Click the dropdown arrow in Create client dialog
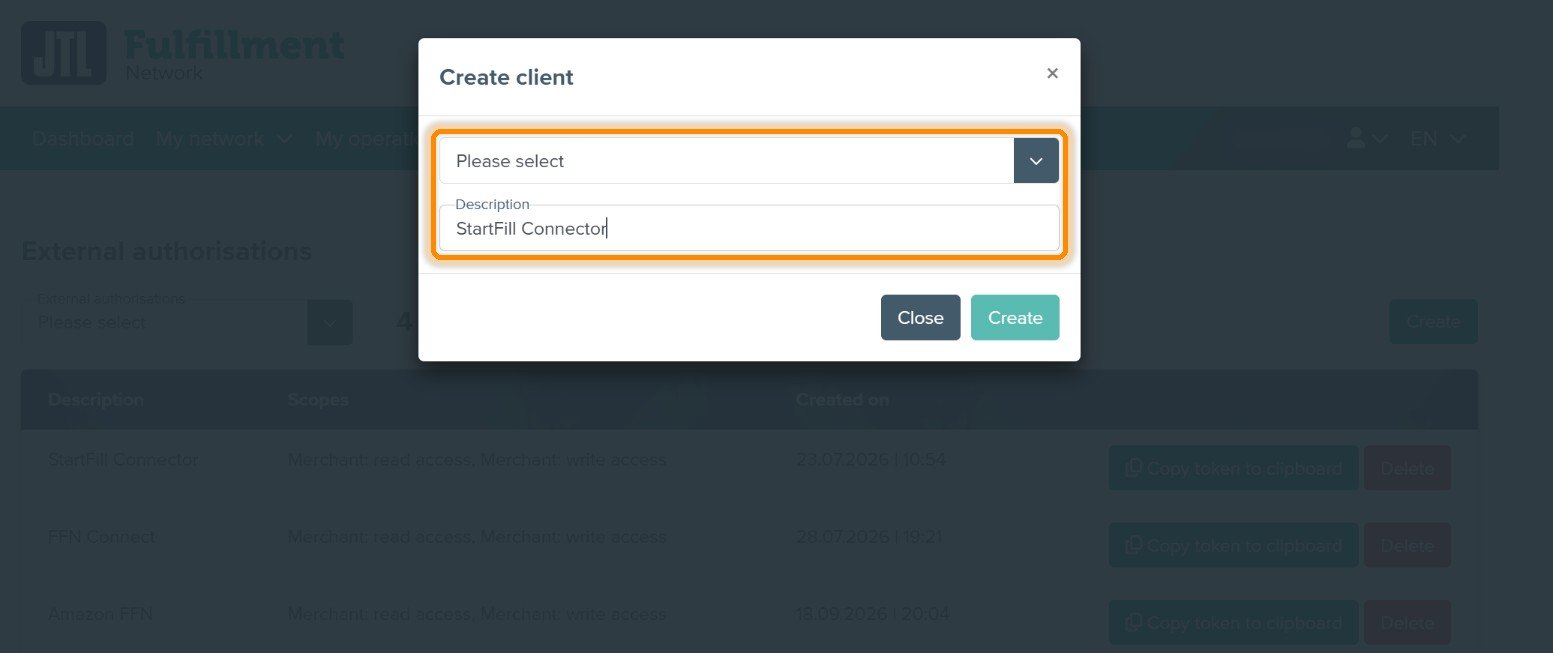The image size is (1553, 653). (x=1036, y=161)
